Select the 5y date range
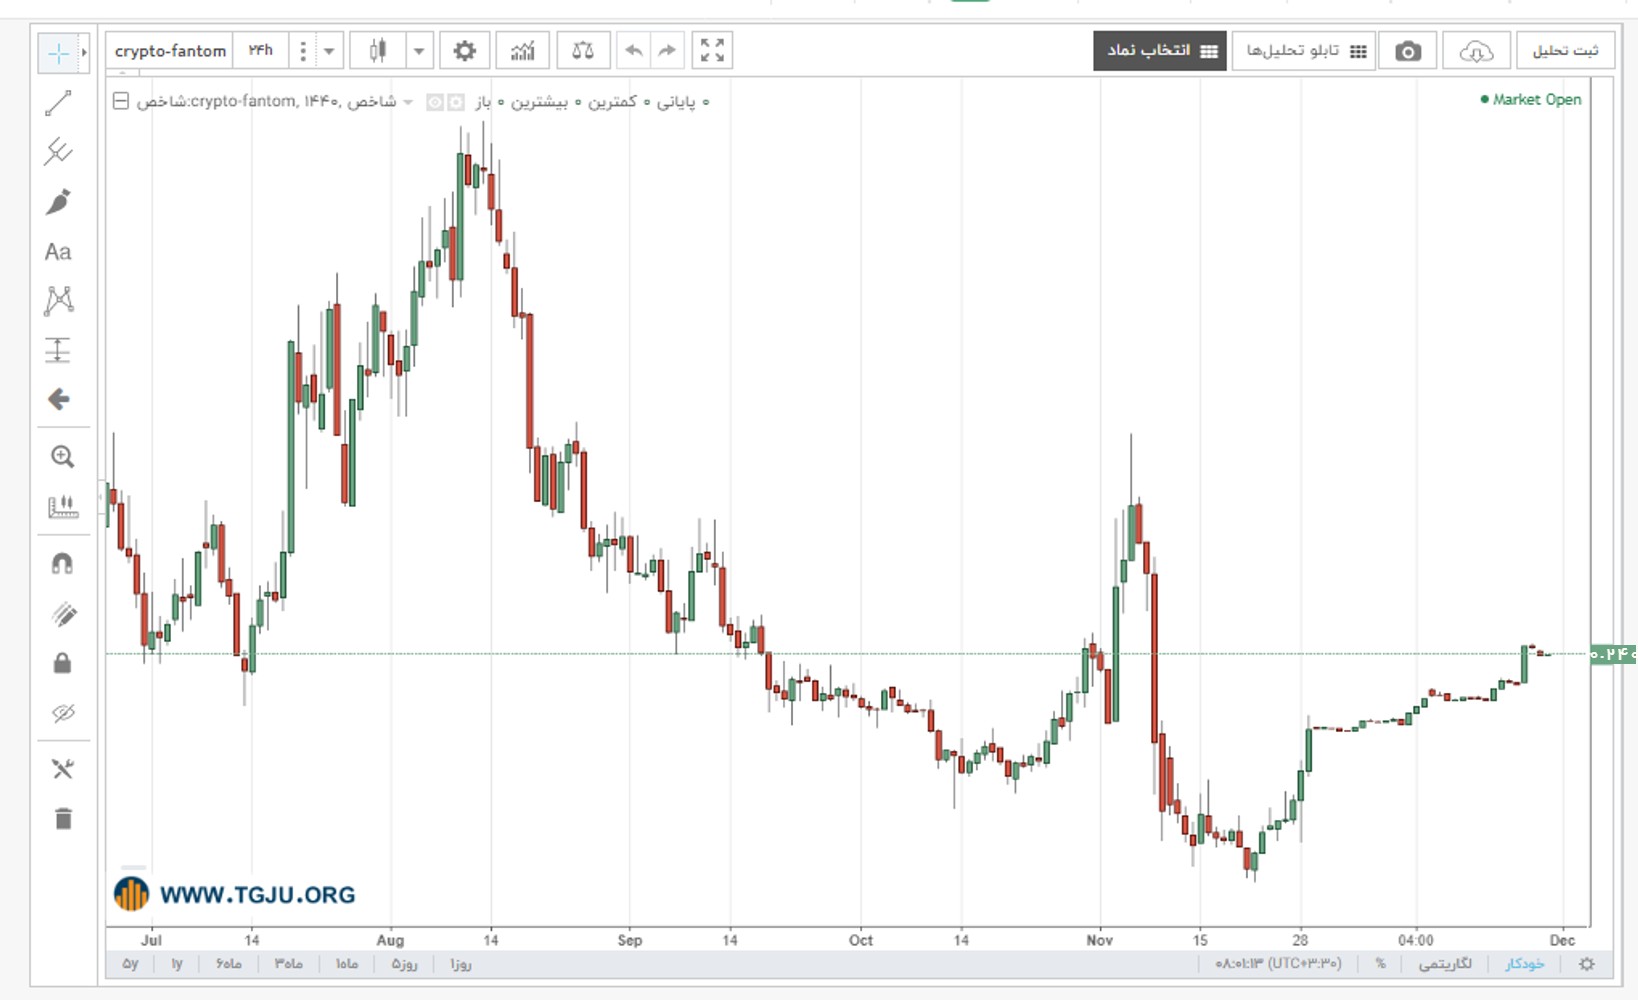The height and width of the screenshot is (1000, 1638). pyautogui.click(x=130, y=964)
